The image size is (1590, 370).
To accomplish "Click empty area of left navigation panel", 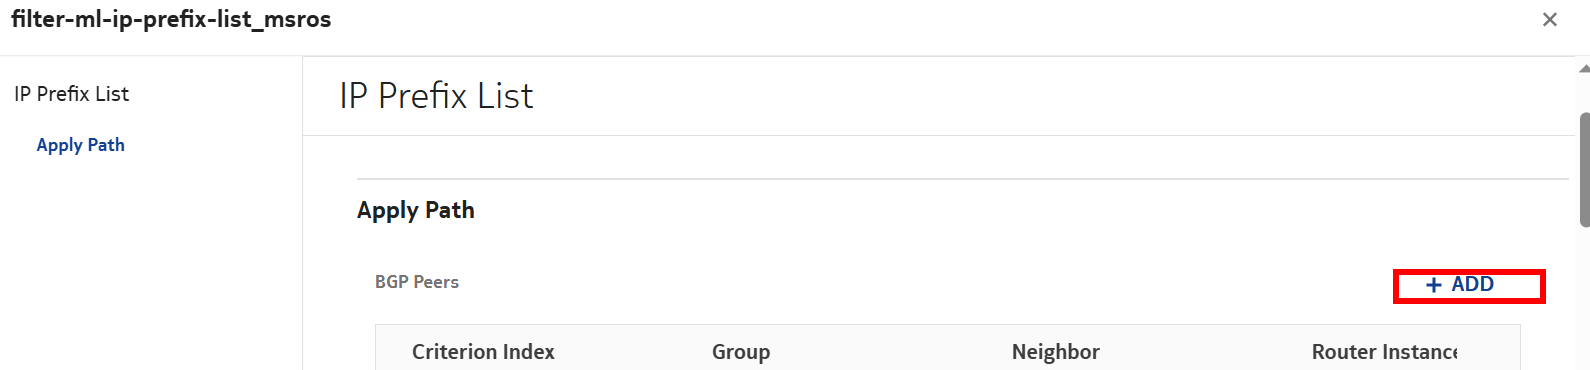I will (150, 270).
